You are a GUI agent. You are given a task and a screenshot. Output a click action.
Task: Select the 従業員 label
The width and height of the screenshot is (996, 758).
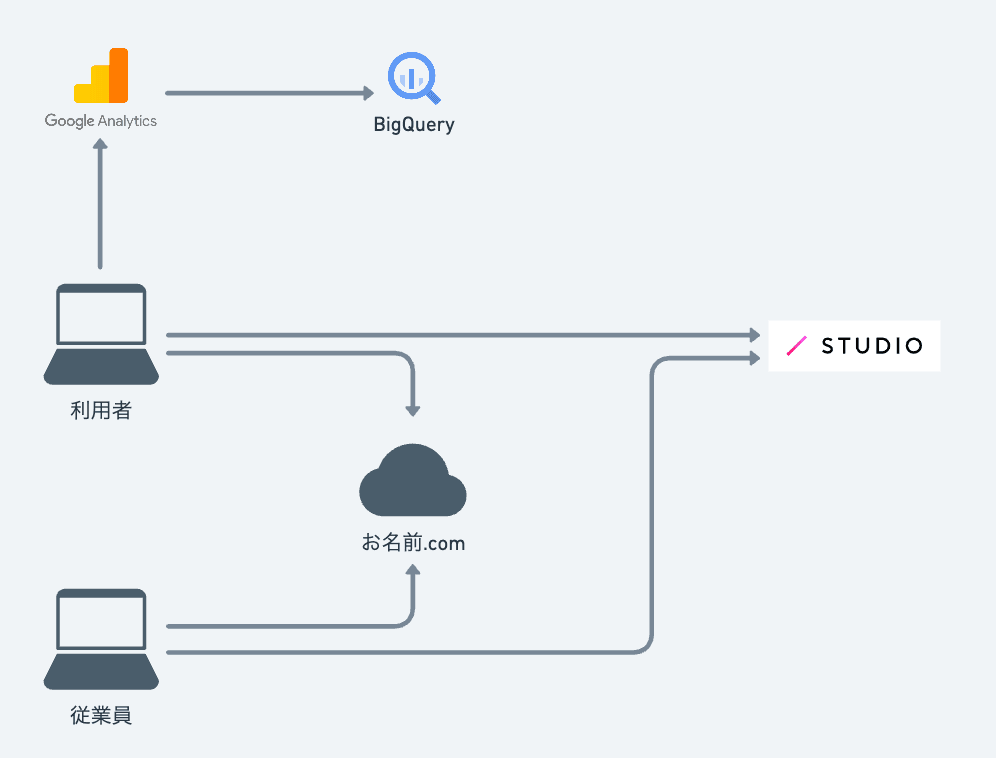click(101, 715)
